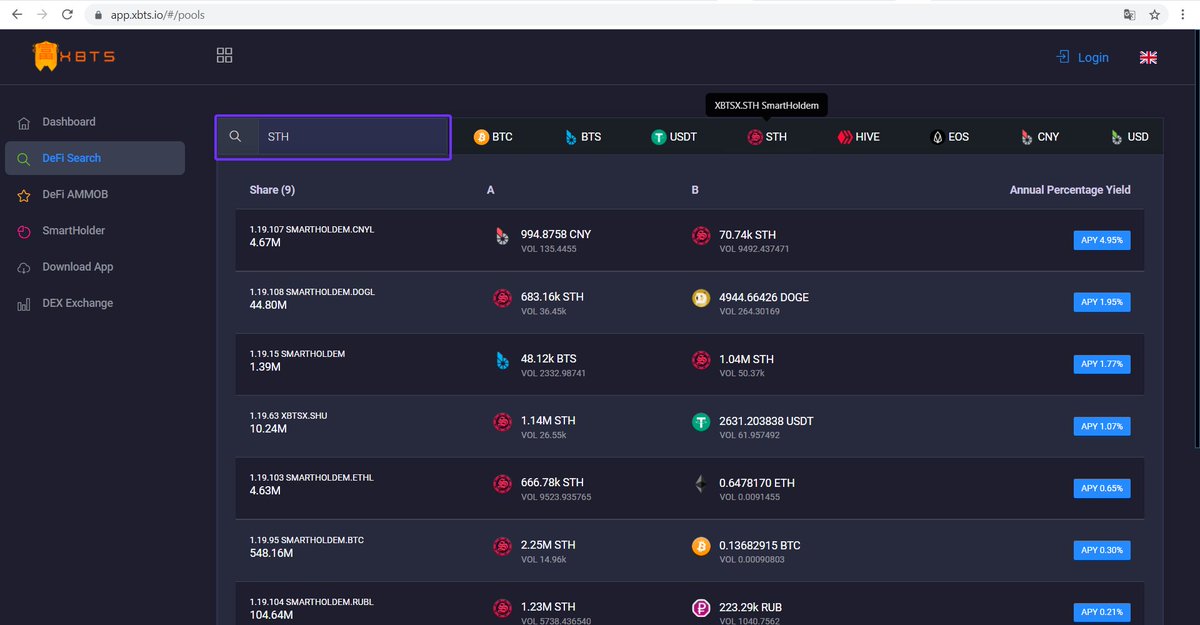This screenshot has height=625, width=1200.
Task: Select the EOS coin icon filter
Action: point(936,136)
